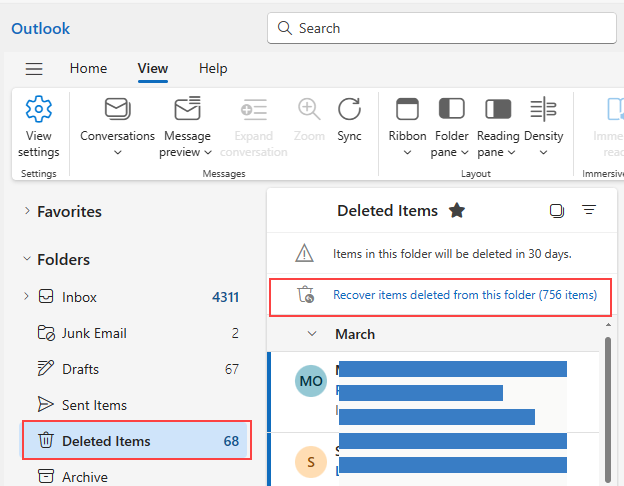624x486 pixels.
Task: Click the Folder pane icon
Action: (452, 109)
